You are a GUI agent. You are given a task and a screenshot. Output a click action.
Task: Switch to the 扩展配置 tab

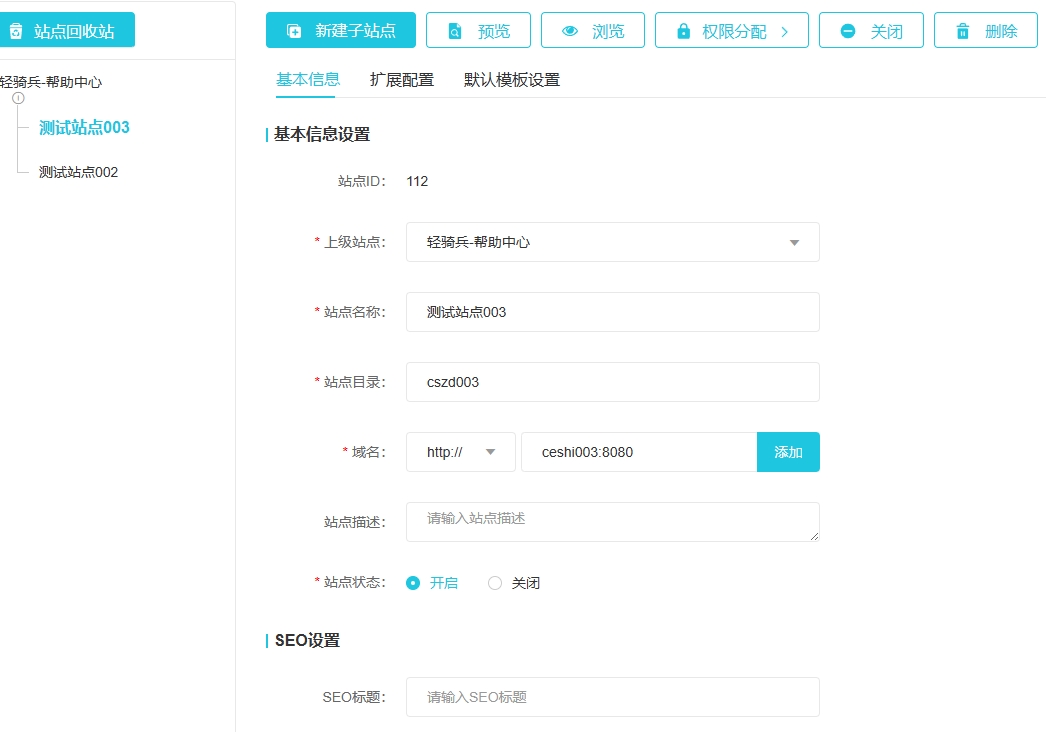[402, 80]
